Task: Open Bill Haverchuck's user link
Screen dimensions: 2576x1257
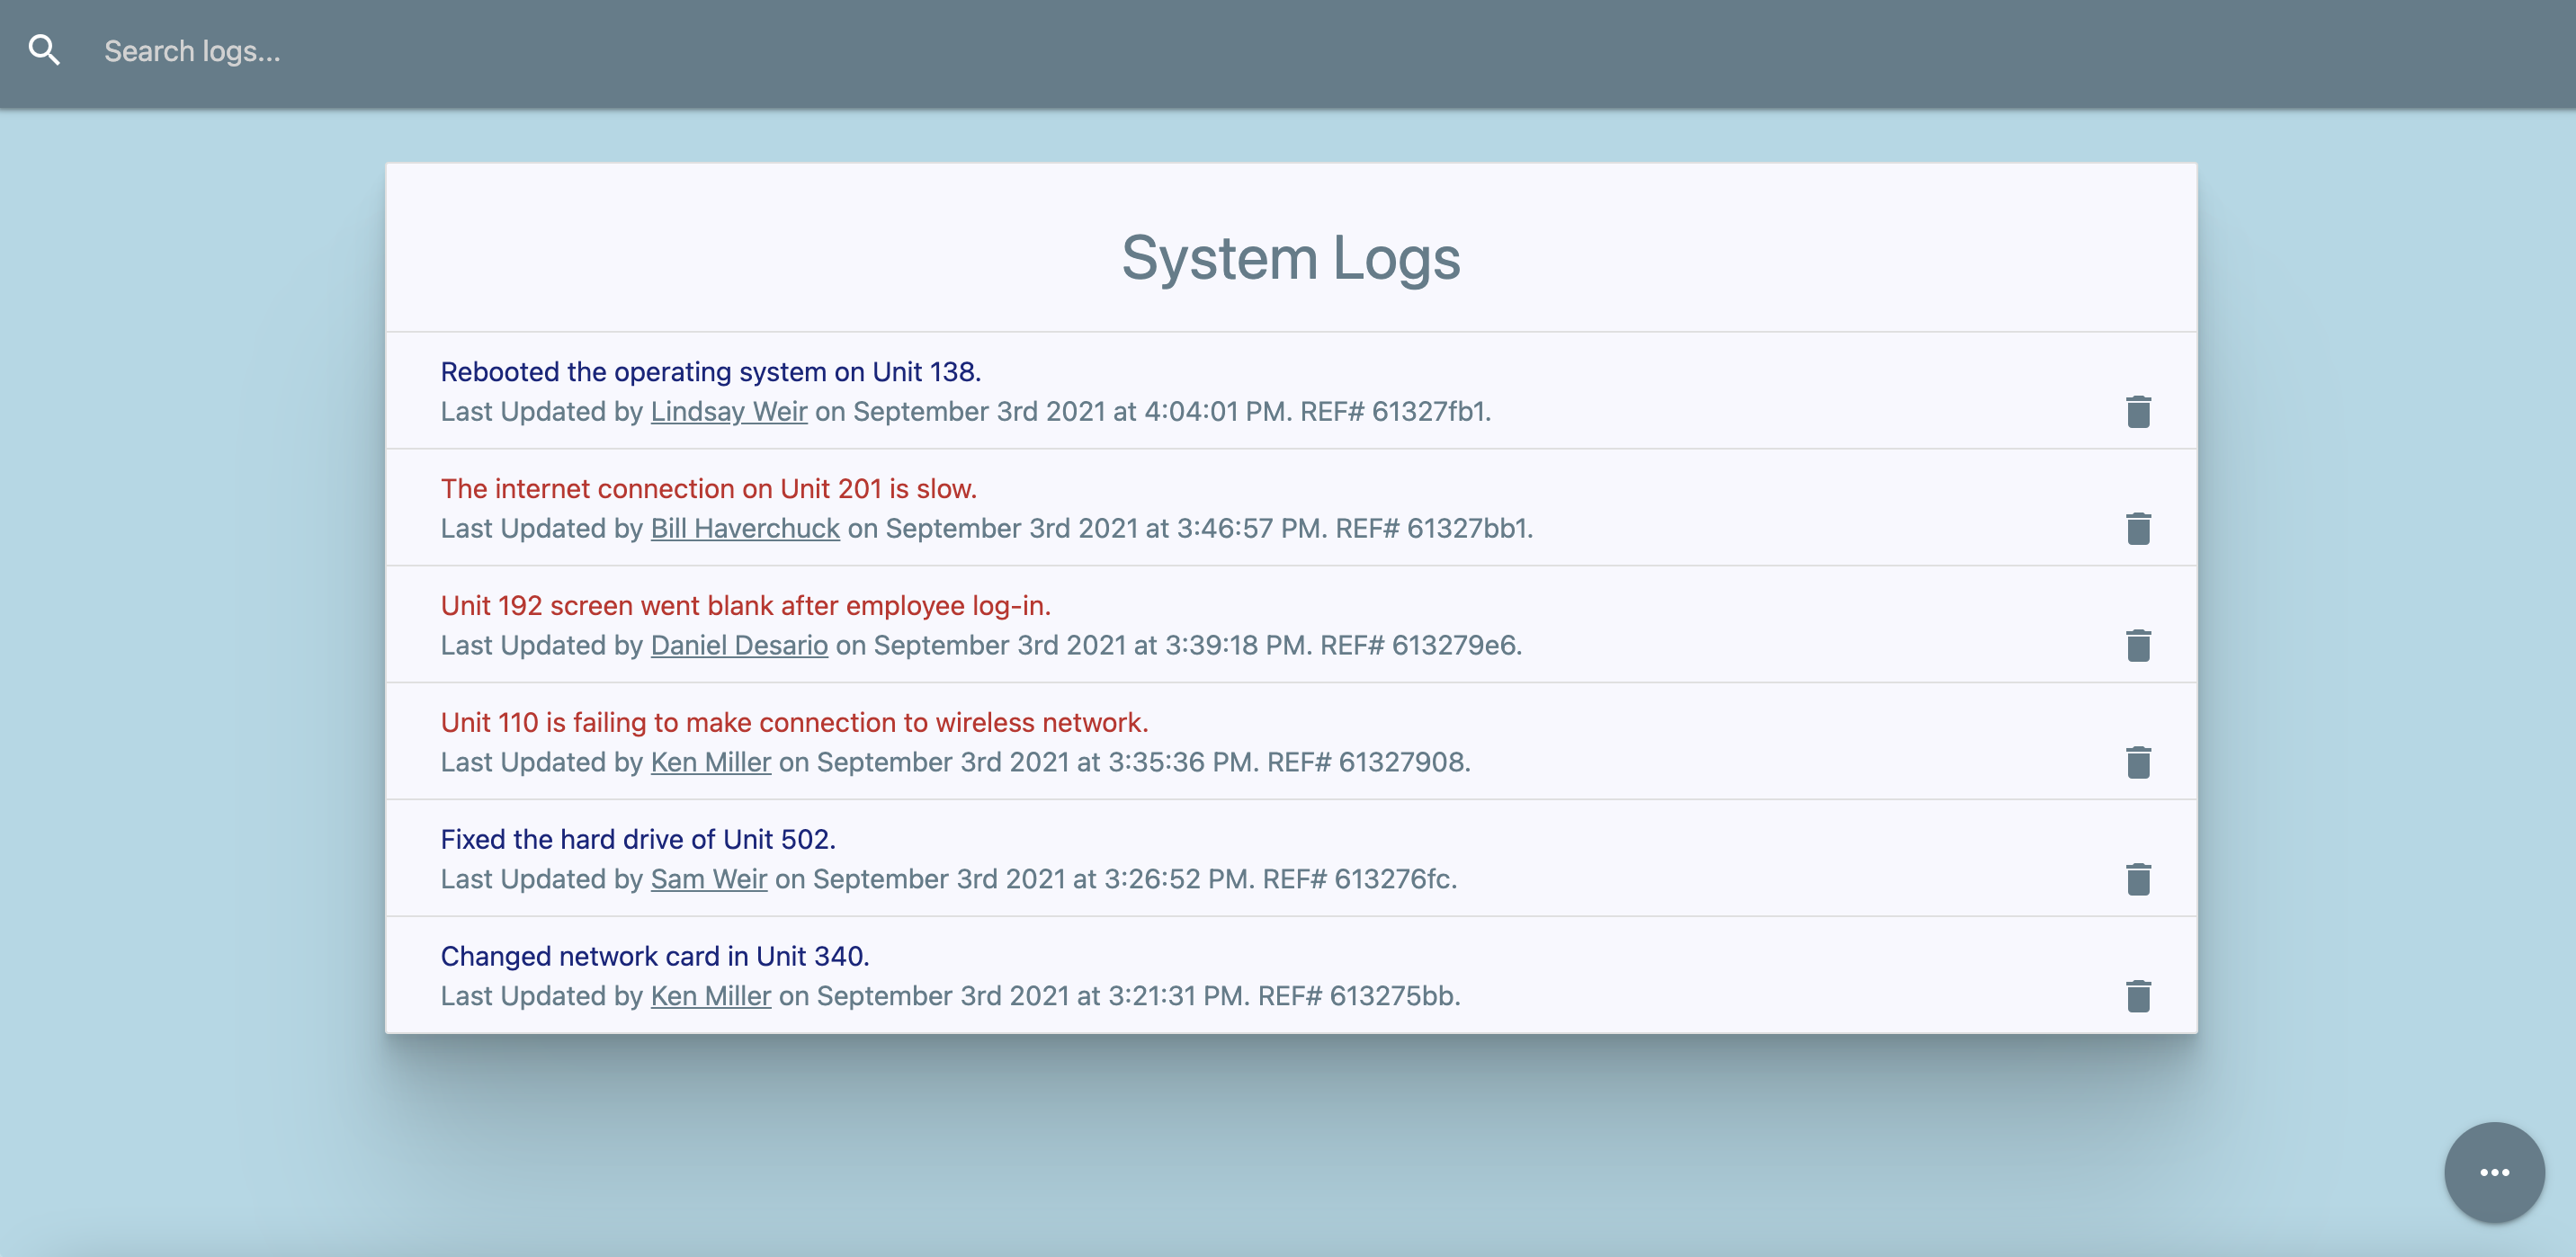Action: 744,529
